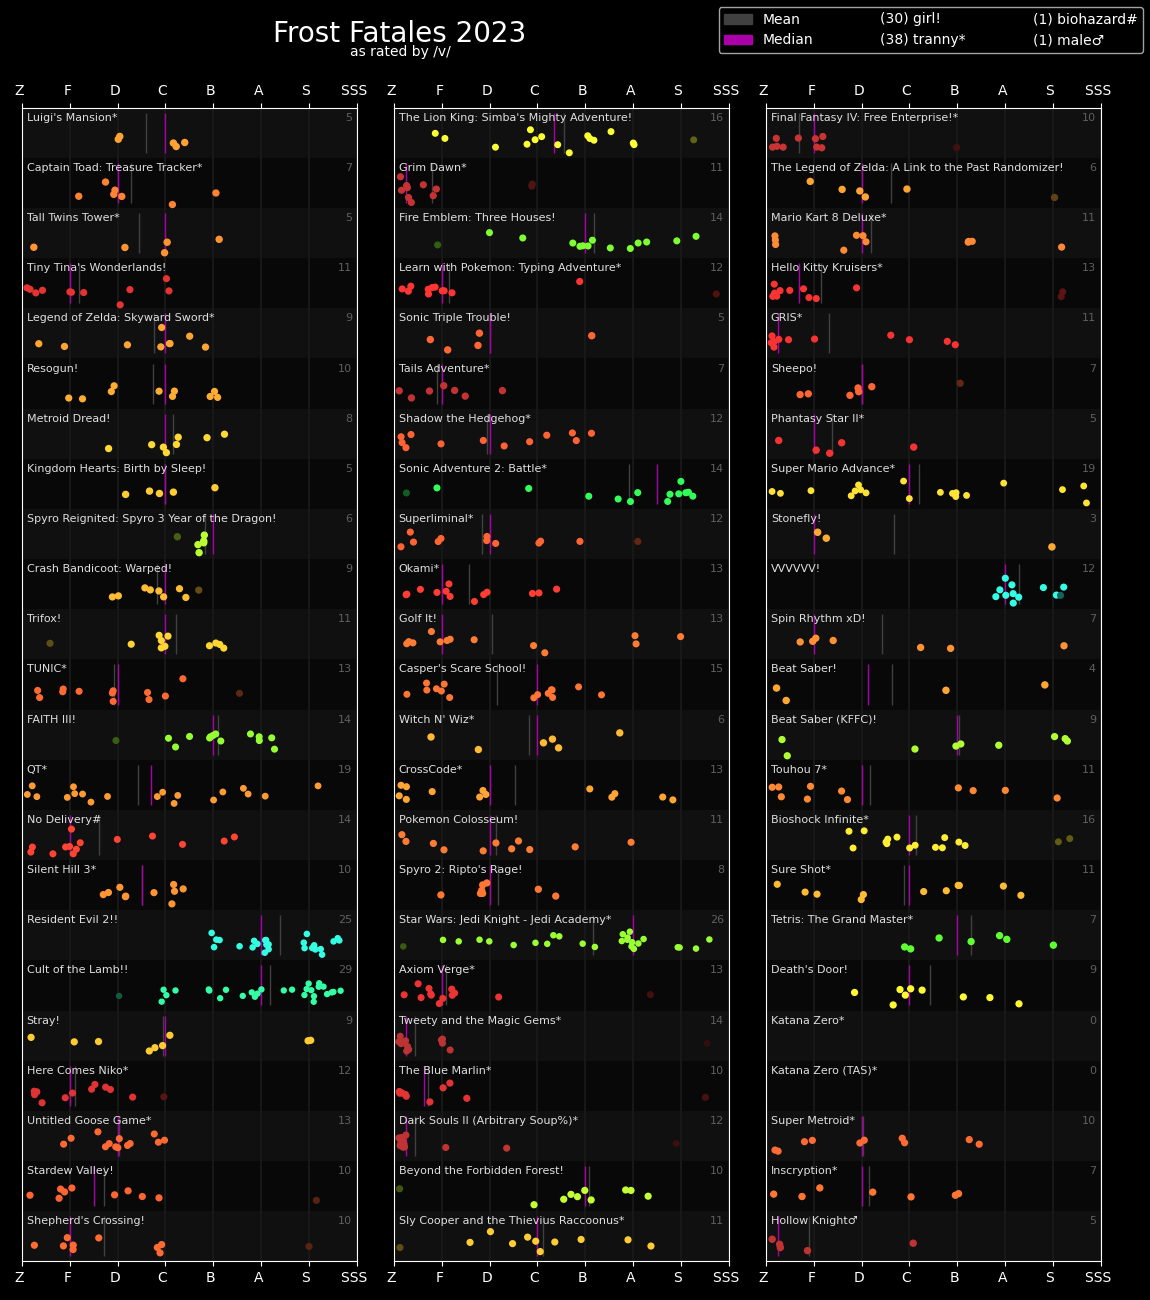
Task: Click the Untitled Goose Game* label
Action: [x=89, y=1121]
